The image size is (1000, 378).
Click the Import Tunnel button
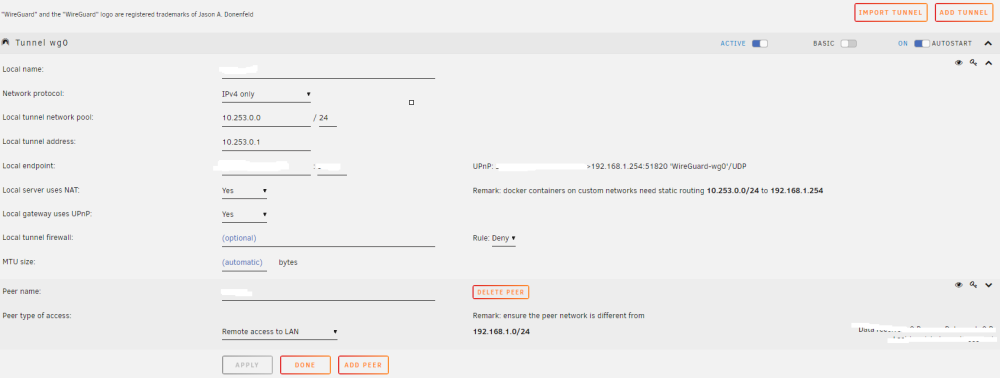890,13
